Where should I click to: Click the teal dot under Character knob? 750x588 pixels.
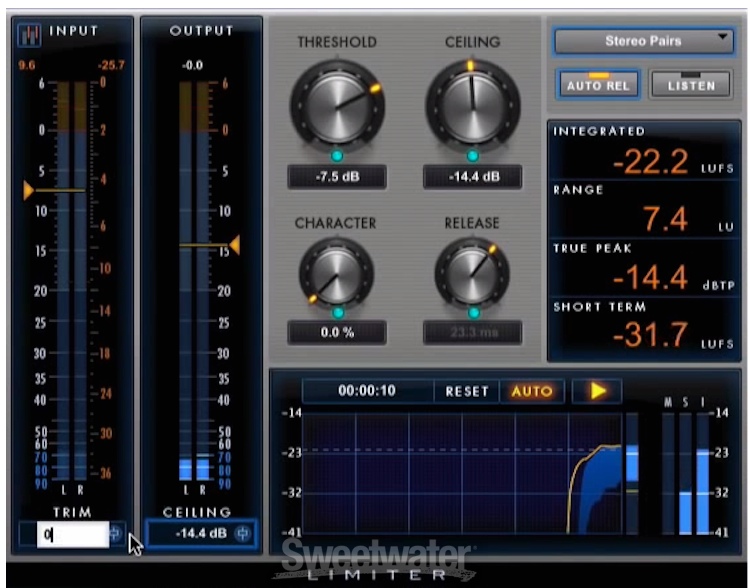tap(338, 313)
